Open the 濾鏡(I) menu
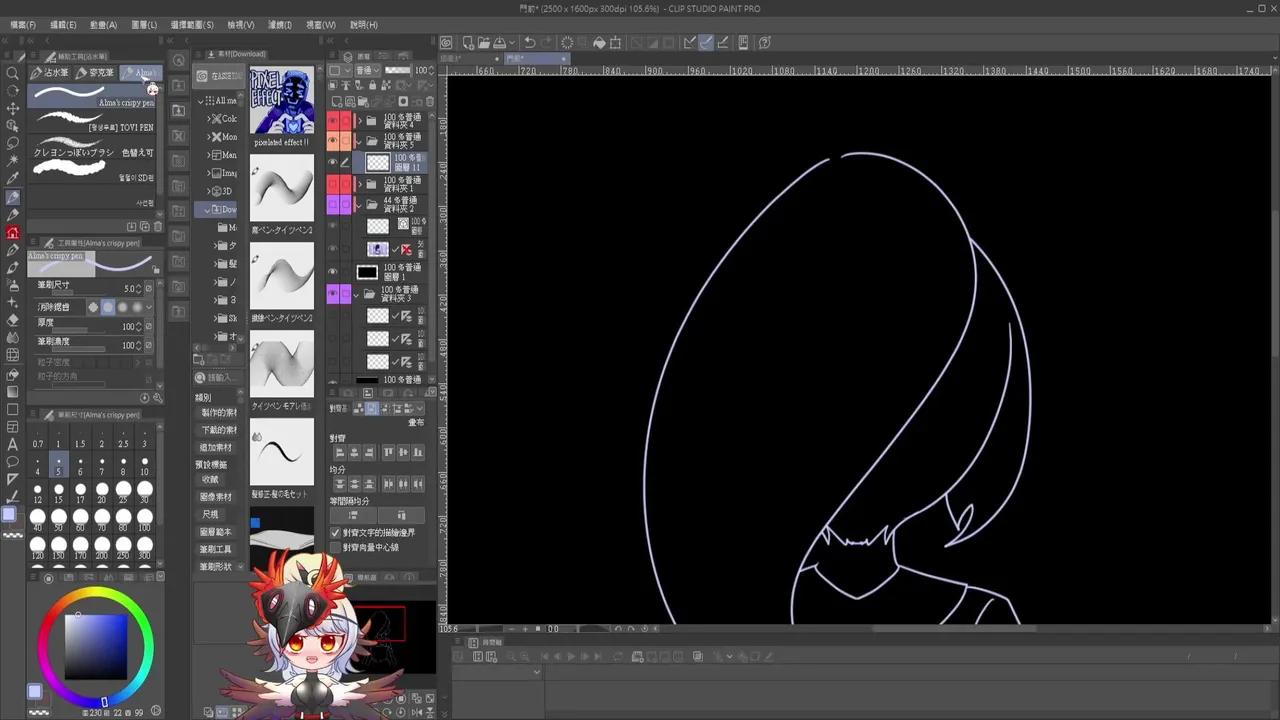This screenshot has width=1280, height=720. tap(280, 25)
